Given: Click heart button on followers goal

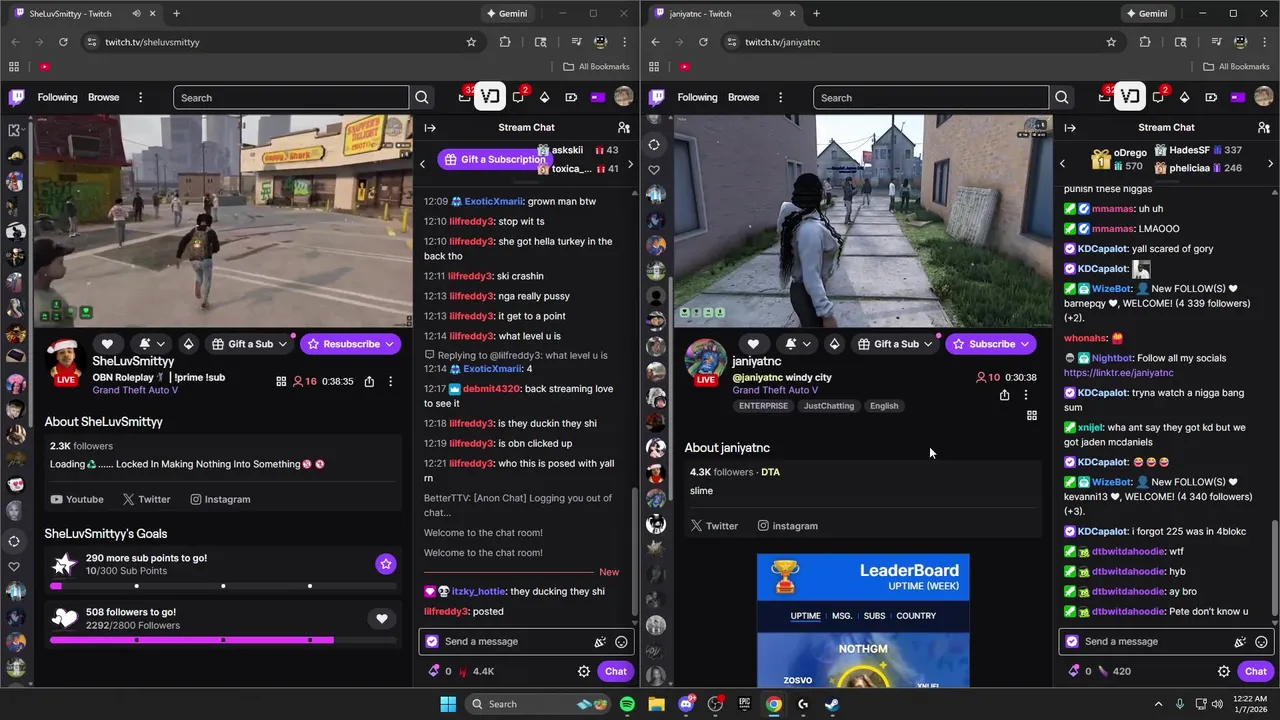Looking at the screenshot, I should (381, 619).
